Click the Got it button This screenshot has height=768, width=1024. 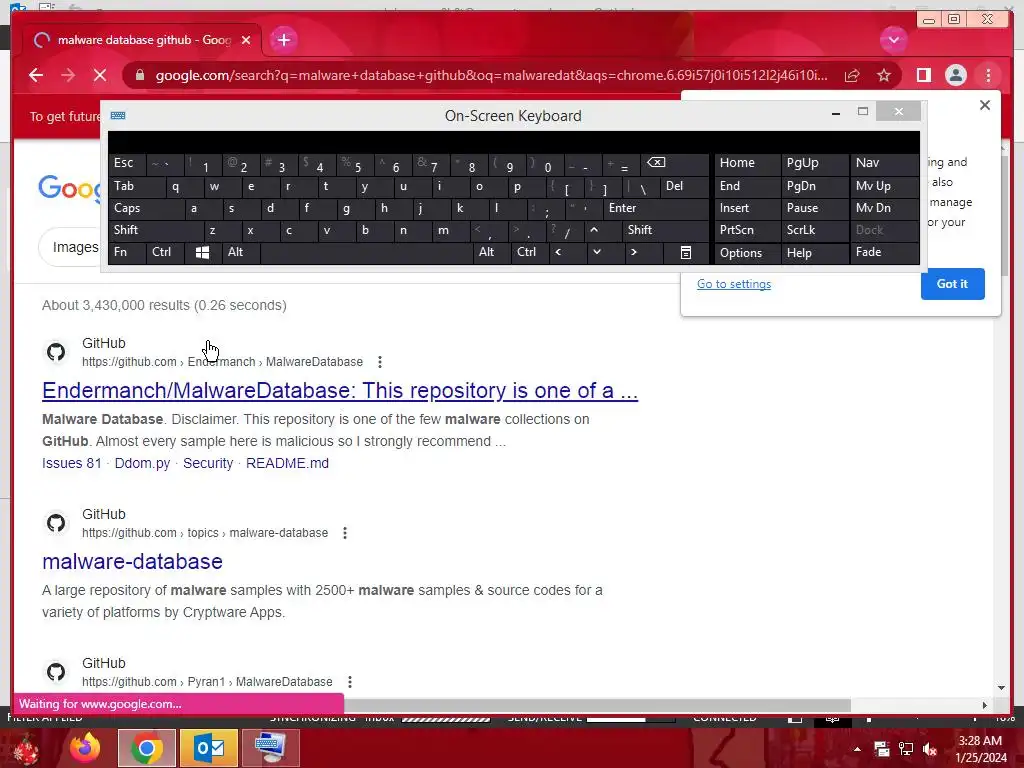[x=952, y=284]
